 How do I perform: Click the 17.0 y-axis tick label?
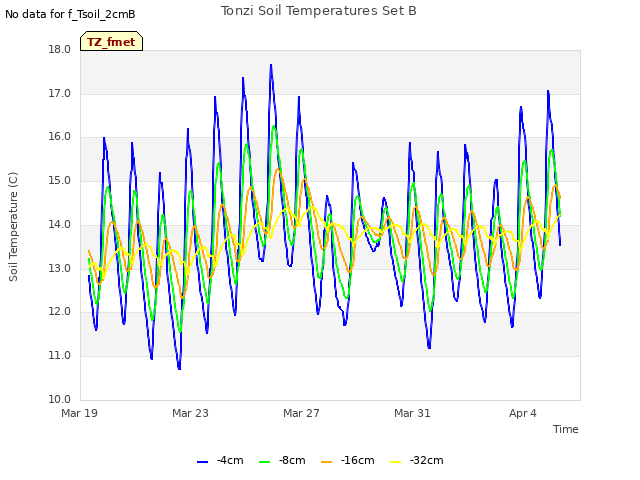(x=60, y=93)
